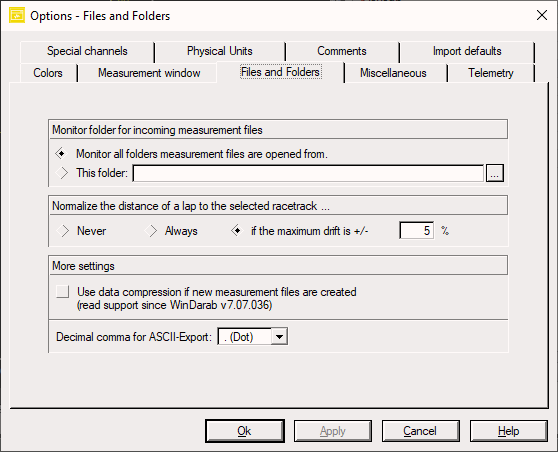
Task: Click the WinDarab icon in the title bar
Action: pyautogui.click(x=17, y=16)
